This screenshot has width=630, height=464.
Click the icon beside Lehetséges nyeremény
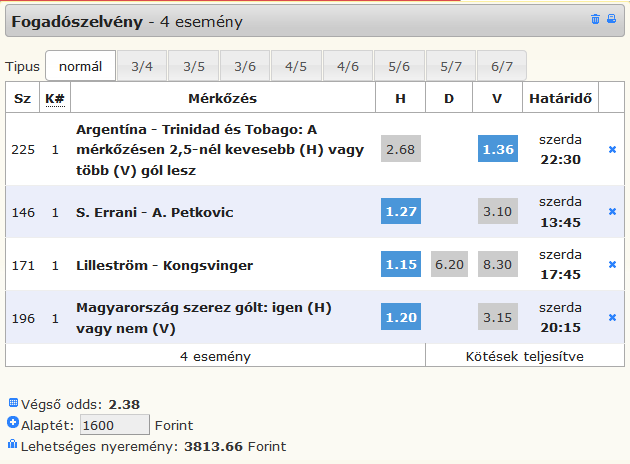[x=12, y=443]
